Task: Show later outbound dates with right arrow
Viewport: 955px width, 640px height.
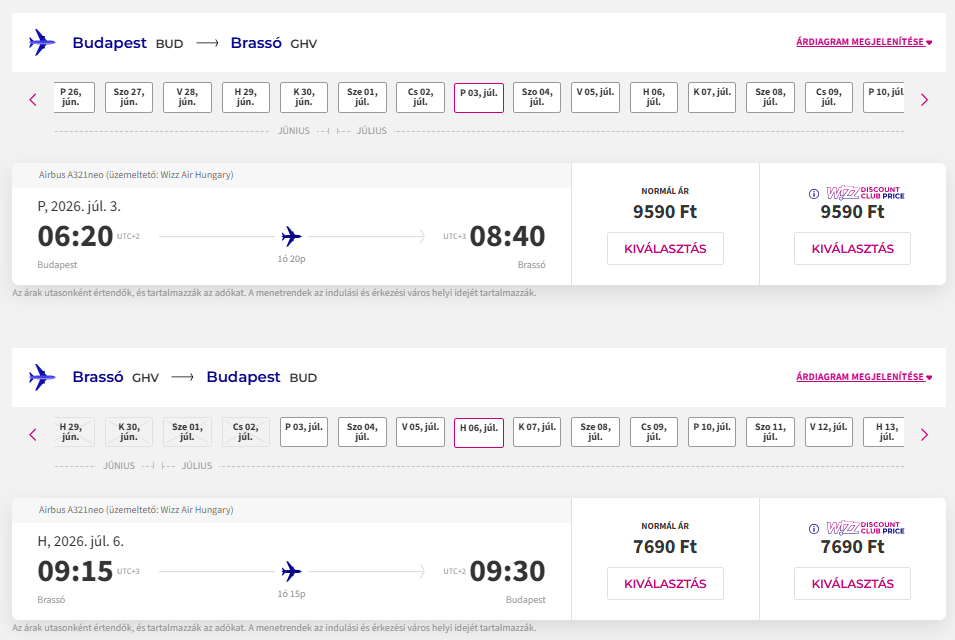Action: pos(924,99)
